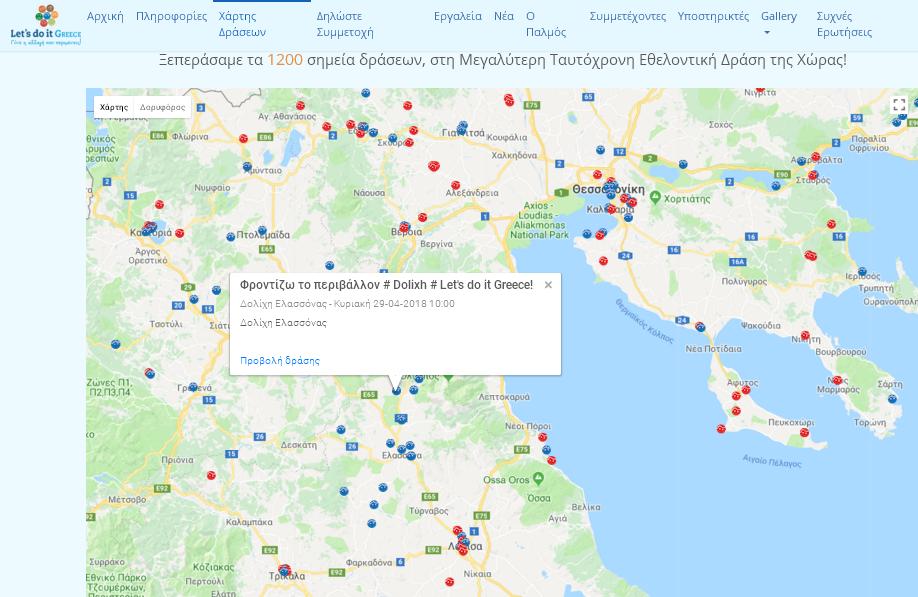Click the red marker near Πριόνια
Viewport: 918px width, 597px height.
[x=211, y=476]
